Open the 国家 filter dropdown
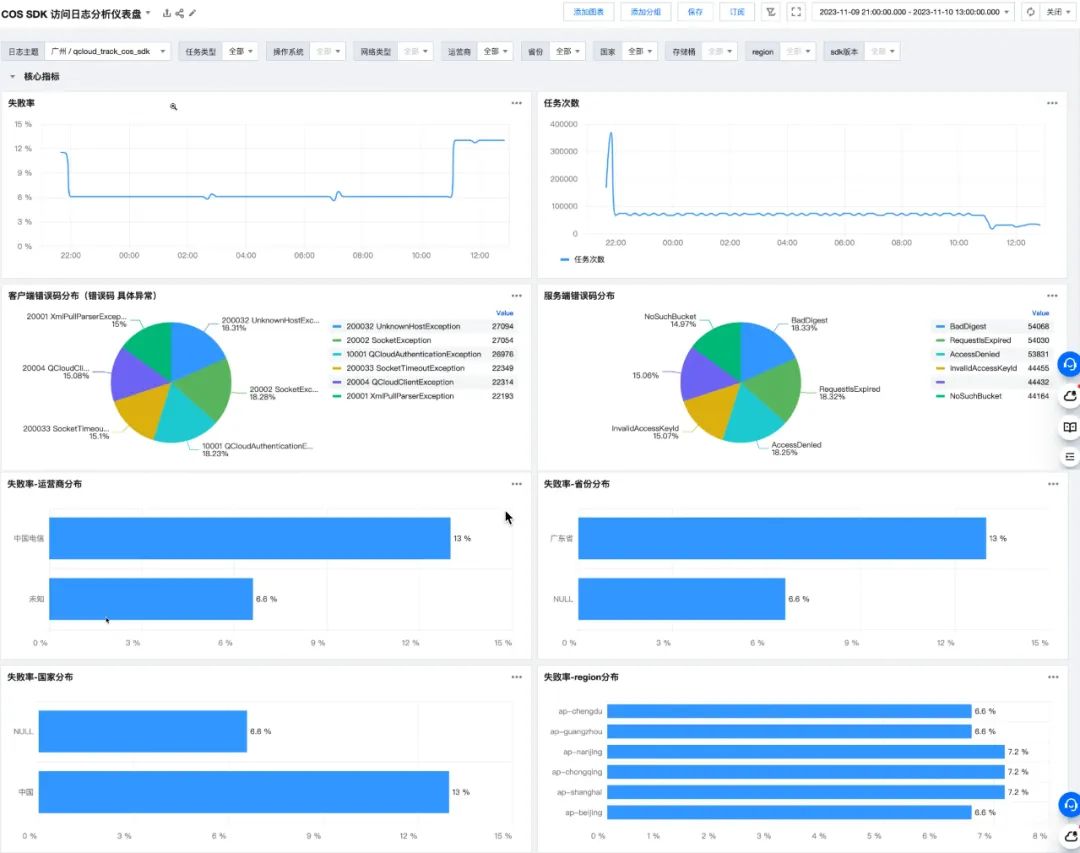Screen dimensions: 1080x853 pos(639,51)
